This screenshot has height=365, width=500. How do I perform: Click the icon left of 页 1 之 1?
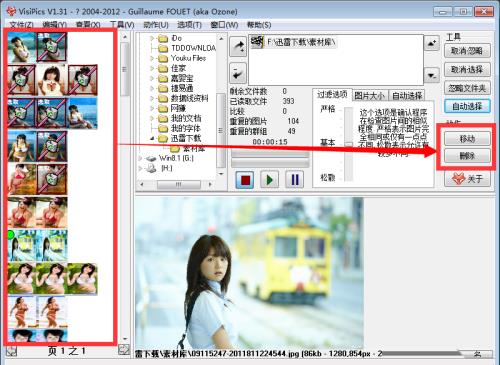point(11,351)
